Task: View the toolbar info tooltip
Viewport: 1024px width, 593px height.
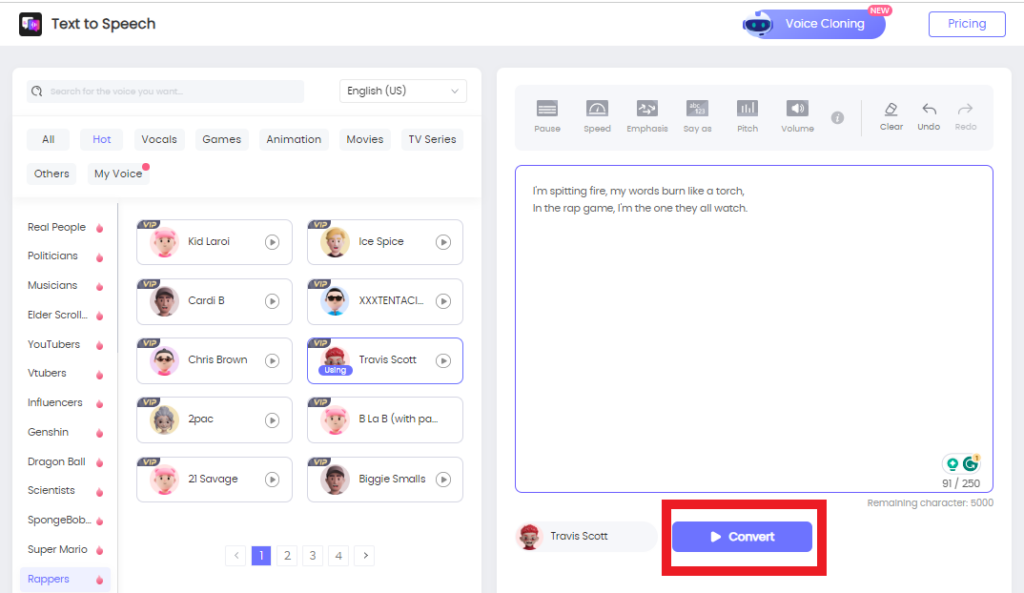Action: pyautogui.click(x=837, y=117)
